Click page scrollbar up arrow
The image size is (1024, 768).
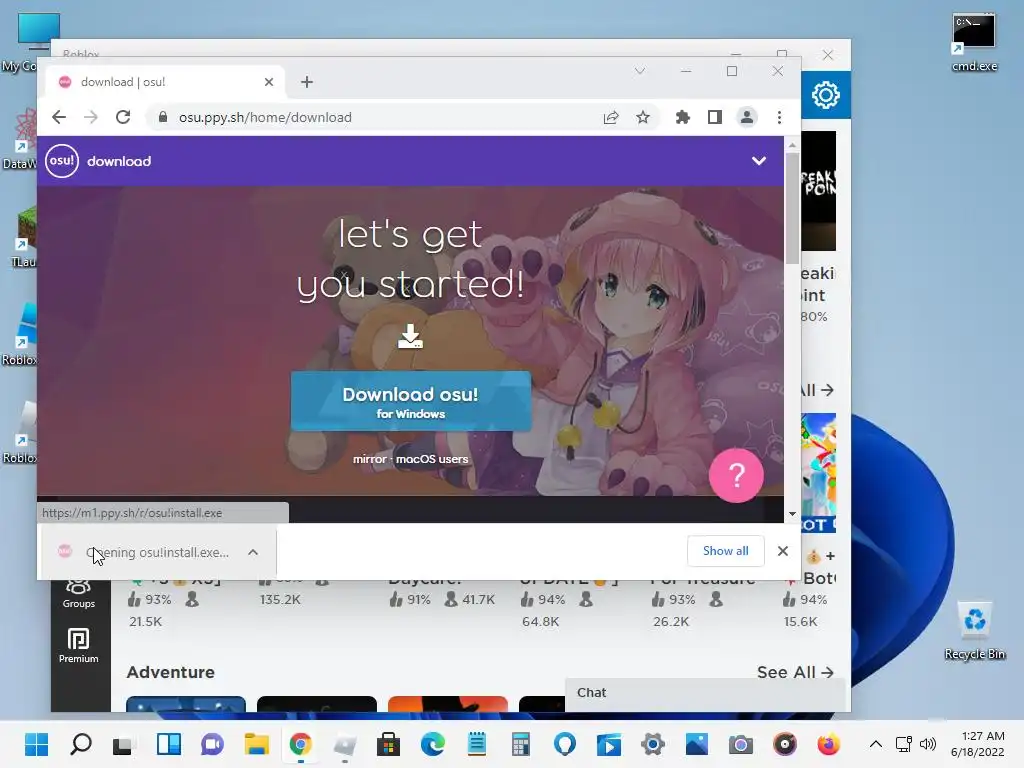pos(792,145)
